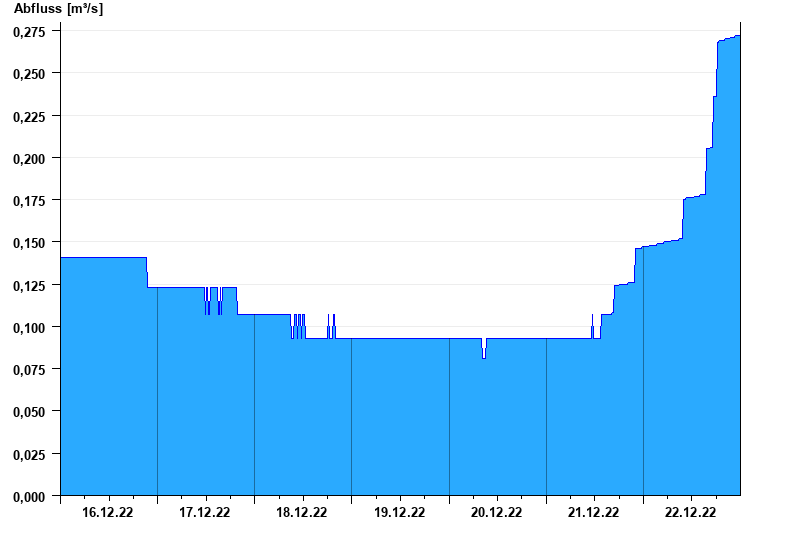
Task: Click the 0,275 y-axis value
Action: click(x=29, y=32)
